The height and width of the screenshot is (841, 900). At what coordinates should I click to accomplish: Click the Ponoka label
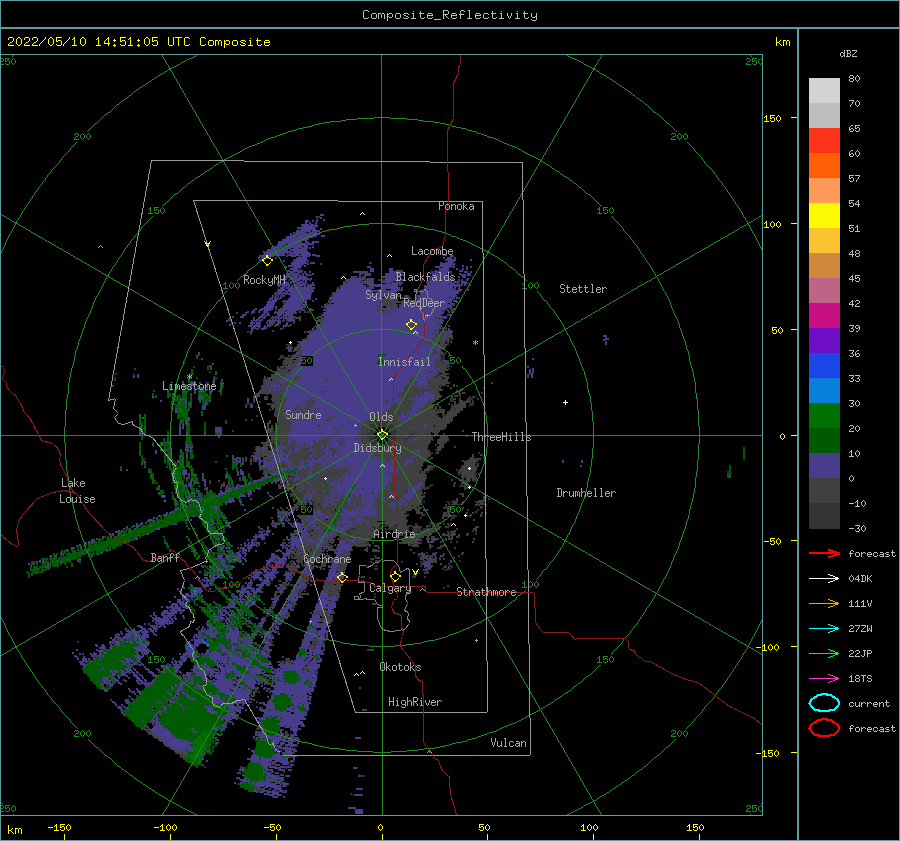[x=456, y=206]
